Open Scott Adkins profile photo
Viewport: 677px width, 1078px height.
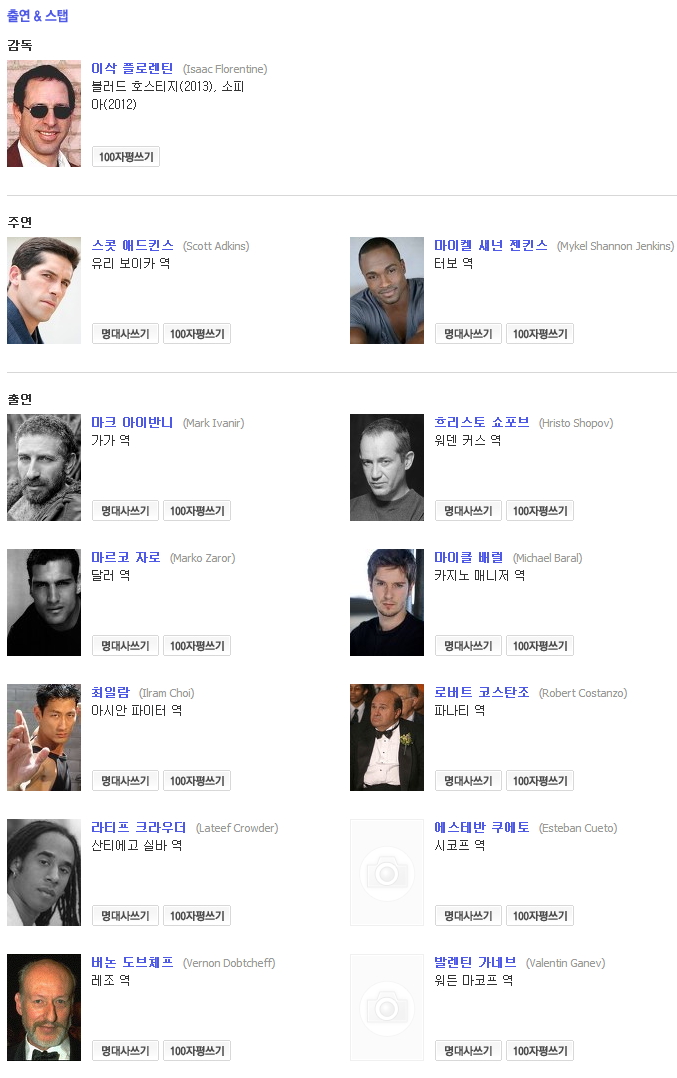[x=44, y=290]
